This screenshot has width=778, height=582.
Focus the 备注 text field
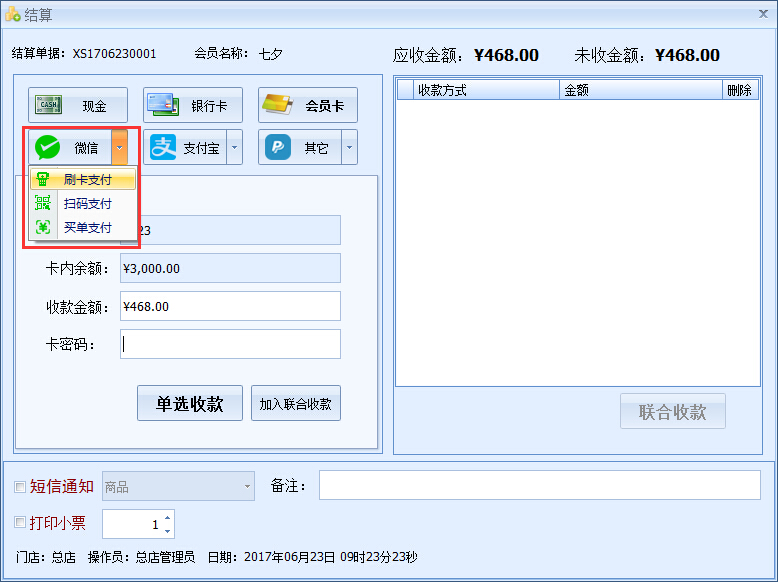point(539,485)
